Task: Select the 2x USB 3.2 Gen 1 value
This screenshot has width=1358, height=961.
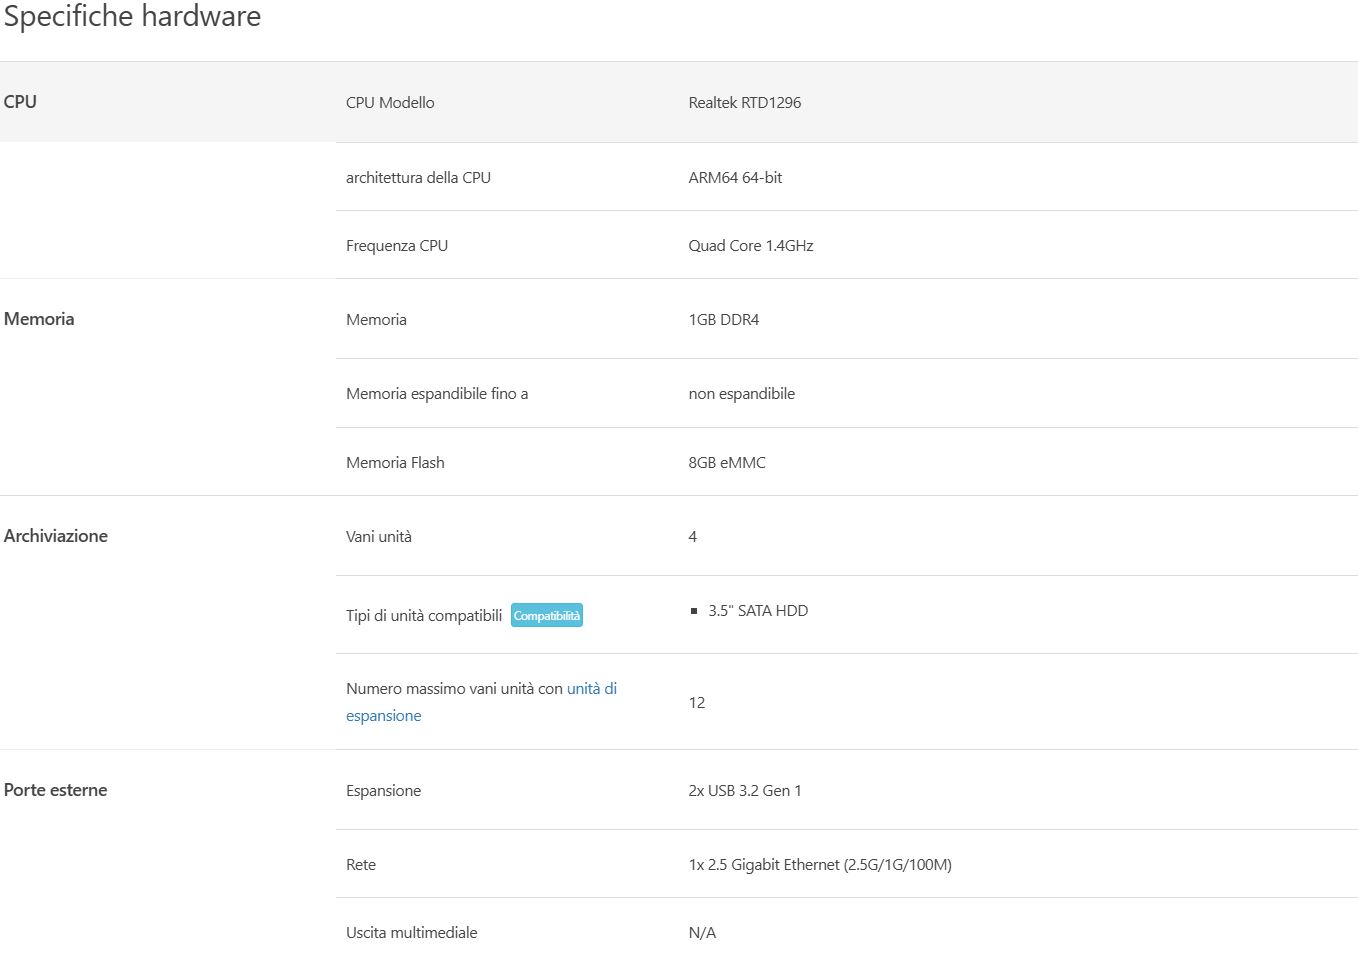Action: click(744, 791)
